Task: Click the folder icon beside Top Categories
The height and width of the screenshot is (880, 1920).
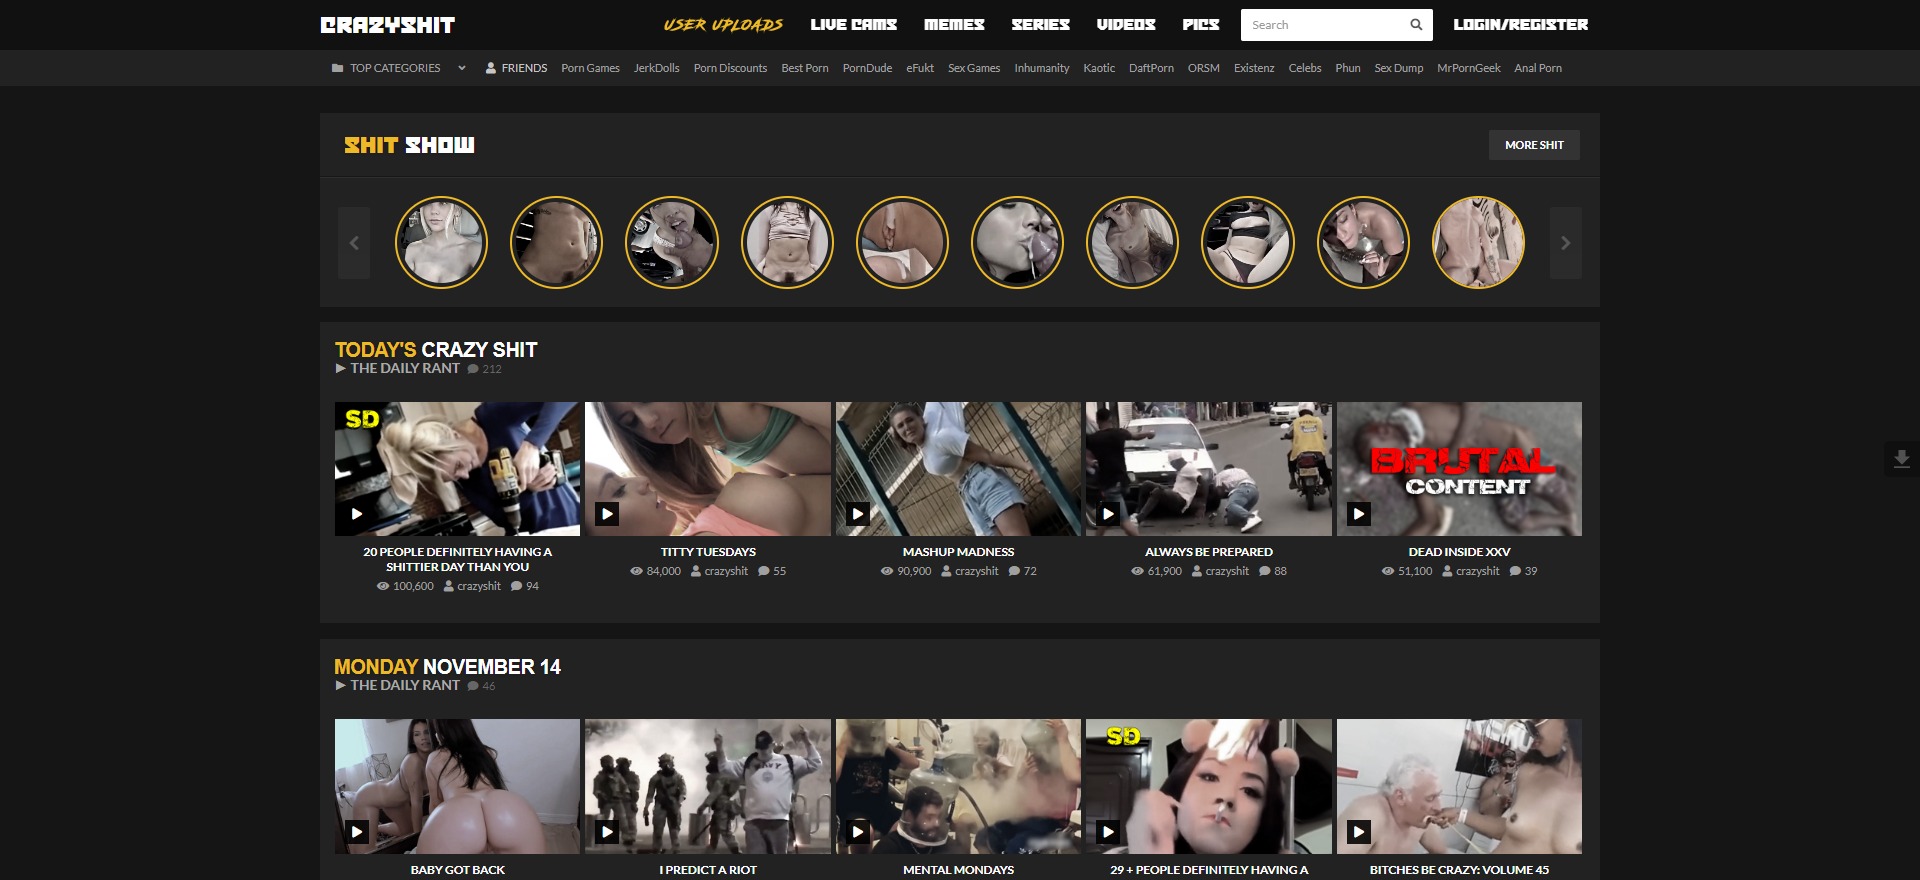Action: pyautogui.click(x=337, y=68)
